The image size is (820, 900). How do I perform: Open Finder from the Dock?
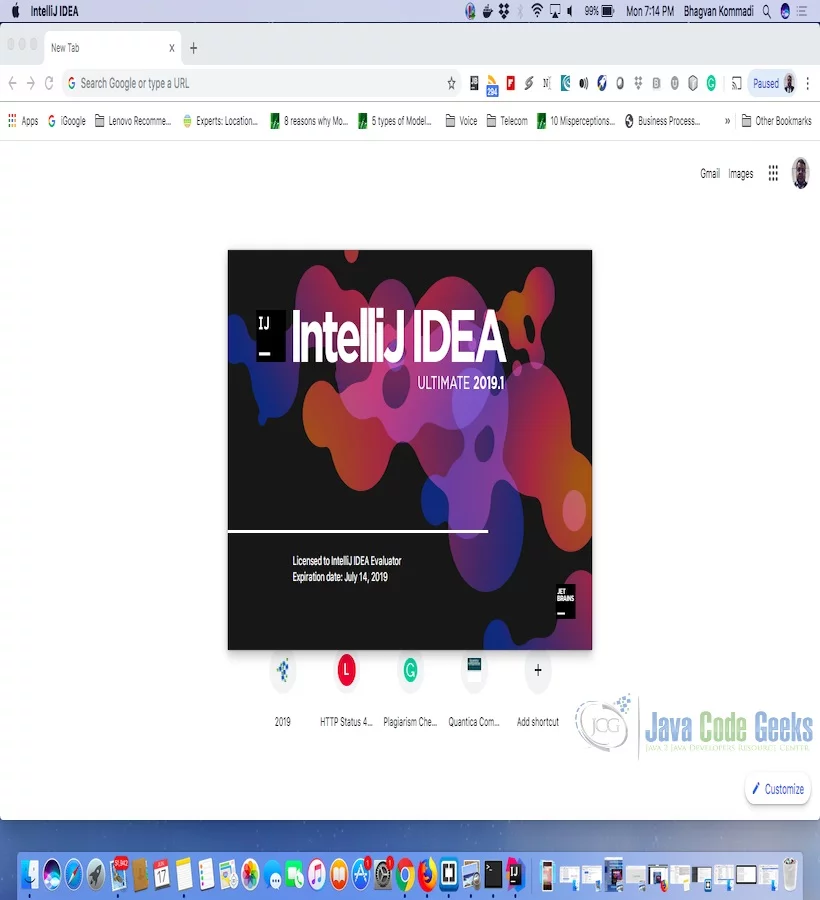(30, 874)
